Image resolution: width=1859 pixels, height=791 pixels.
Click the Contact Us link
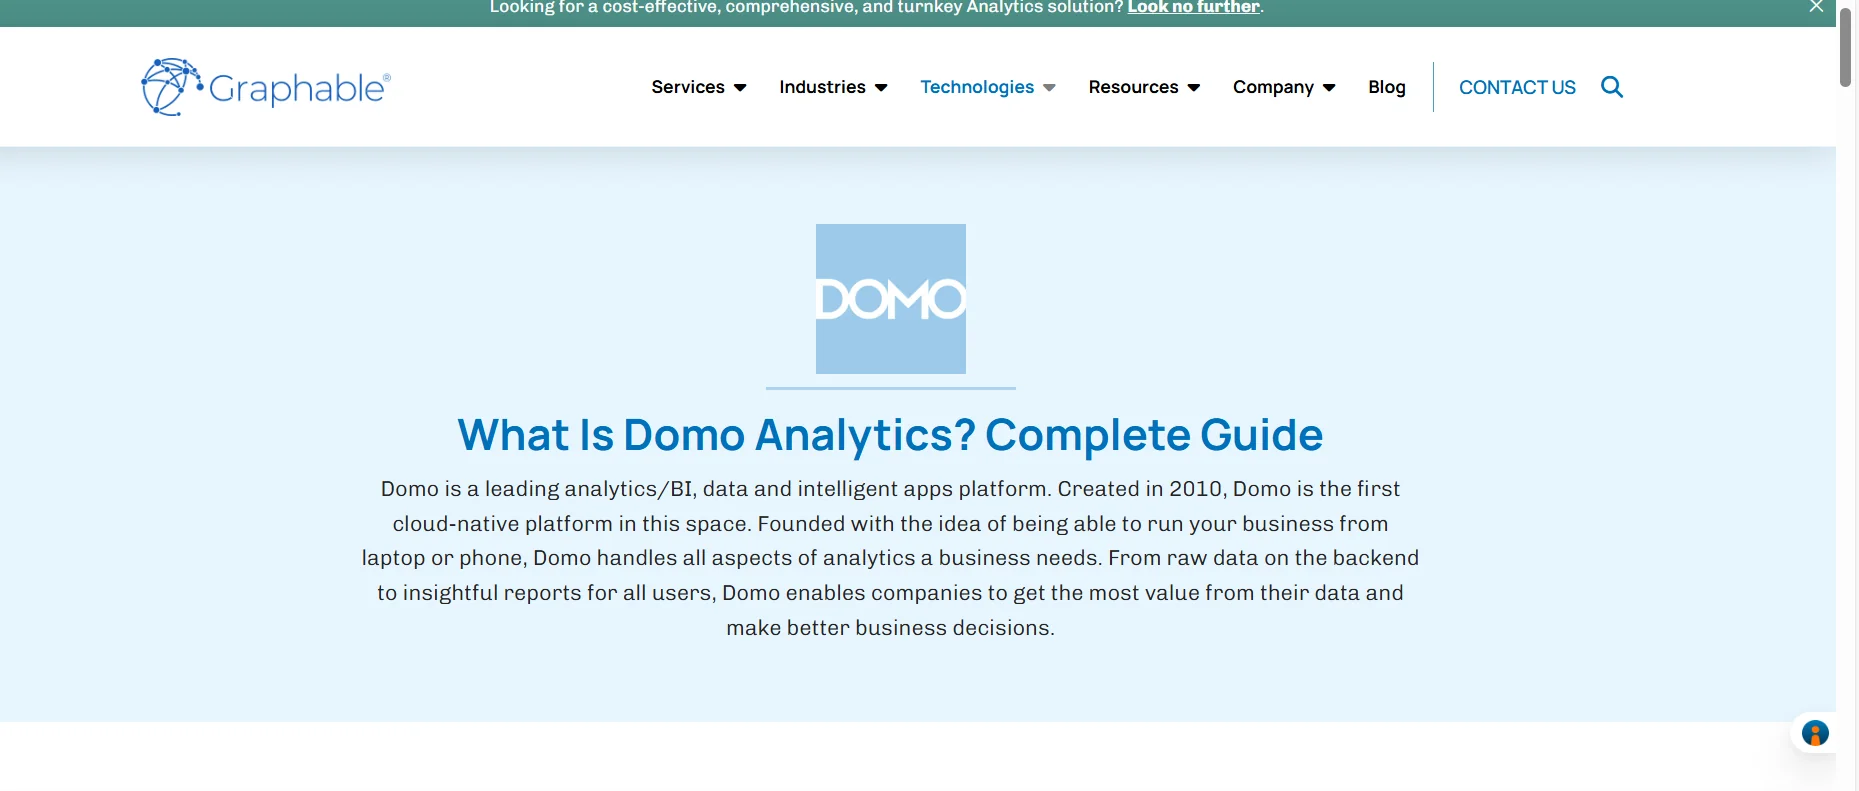coord(1516,87)
